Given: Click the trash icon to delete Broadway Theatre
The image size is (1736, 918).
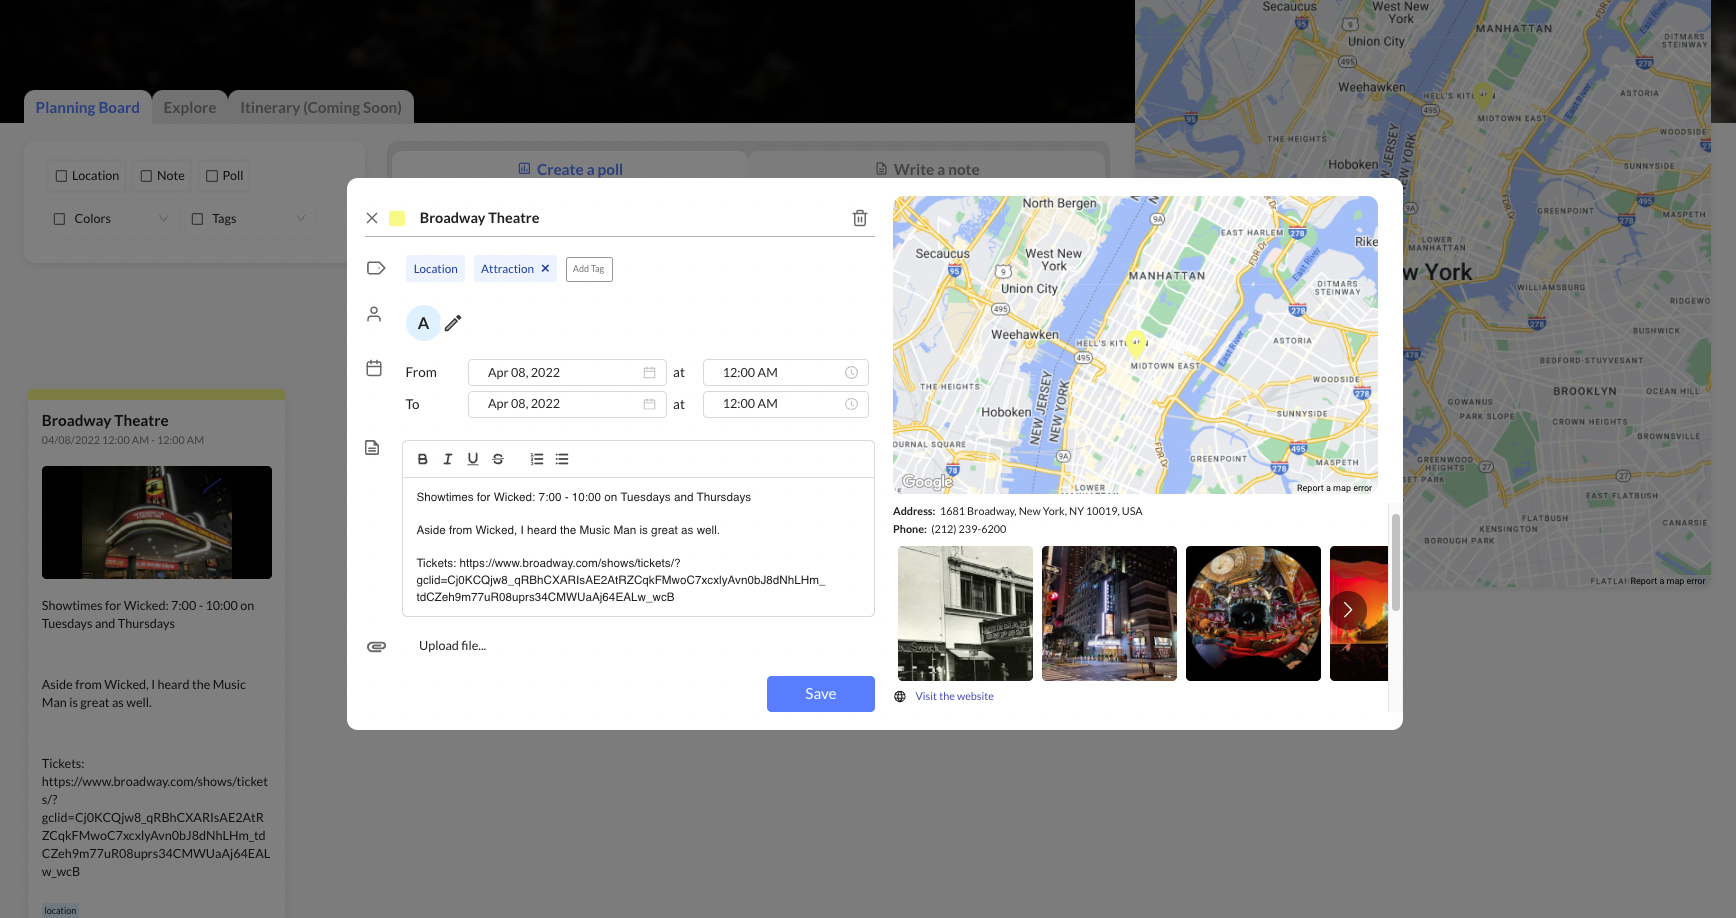Looking at the screenshot, I should [x=859, y=218].
